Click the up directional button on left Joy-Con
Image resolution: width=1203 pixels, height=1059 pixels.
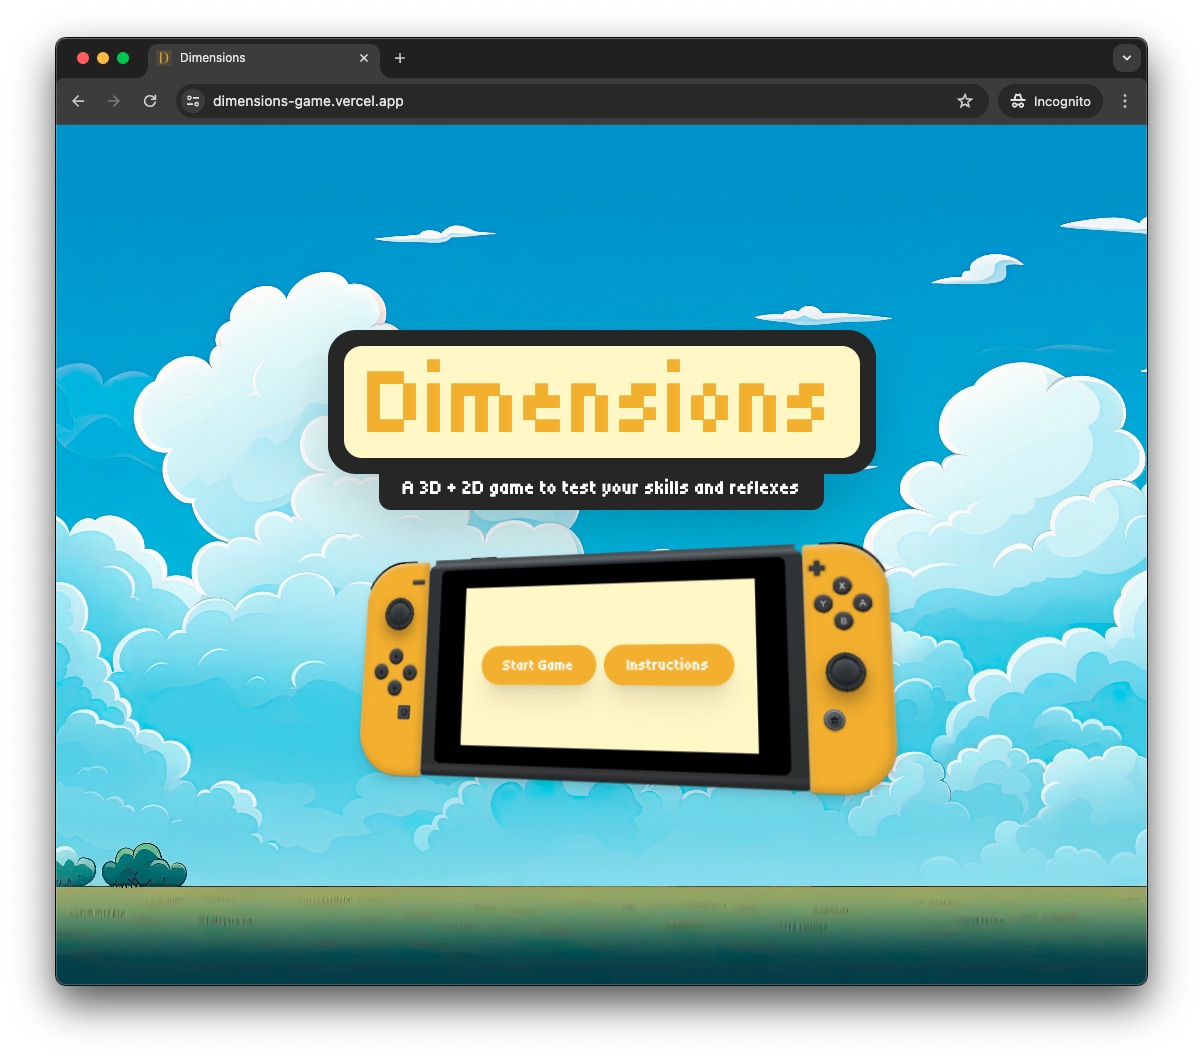[x=396, y=657]
